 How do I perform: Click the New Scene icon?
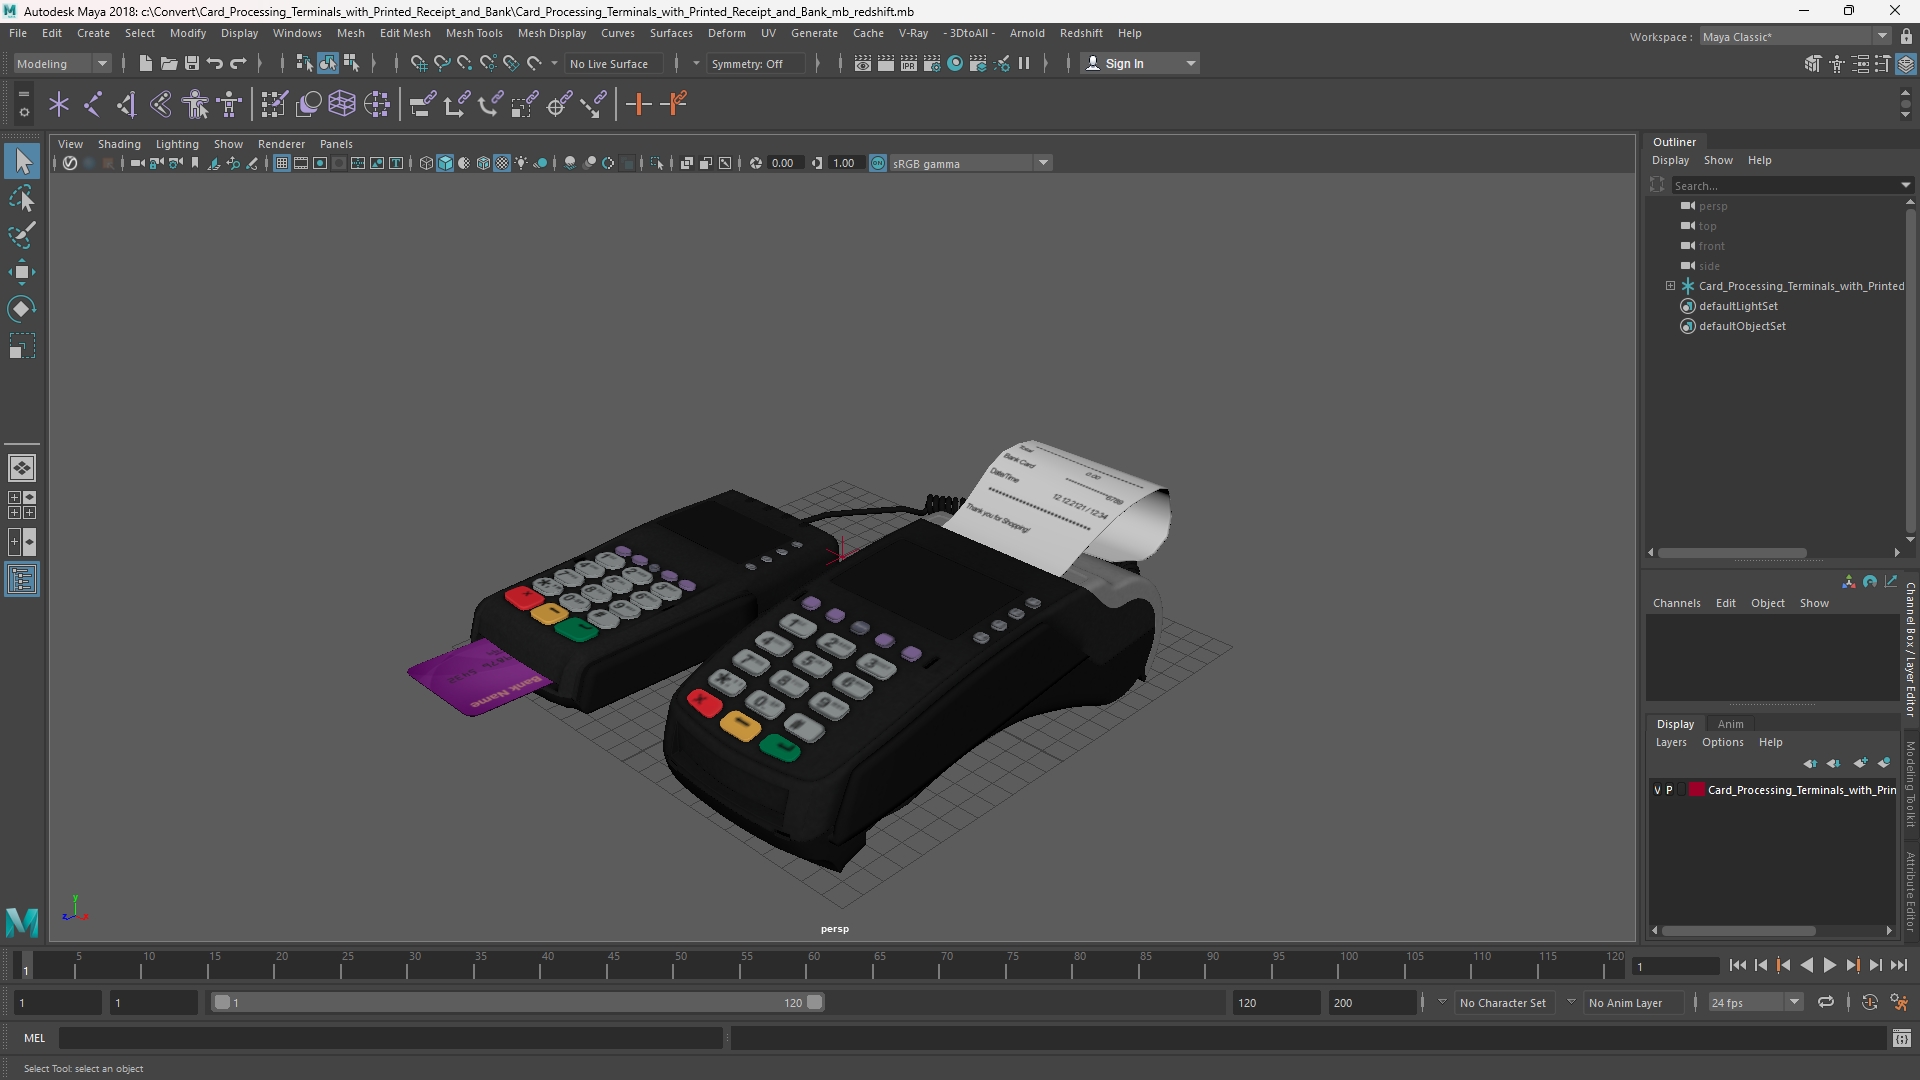[145, 63]
